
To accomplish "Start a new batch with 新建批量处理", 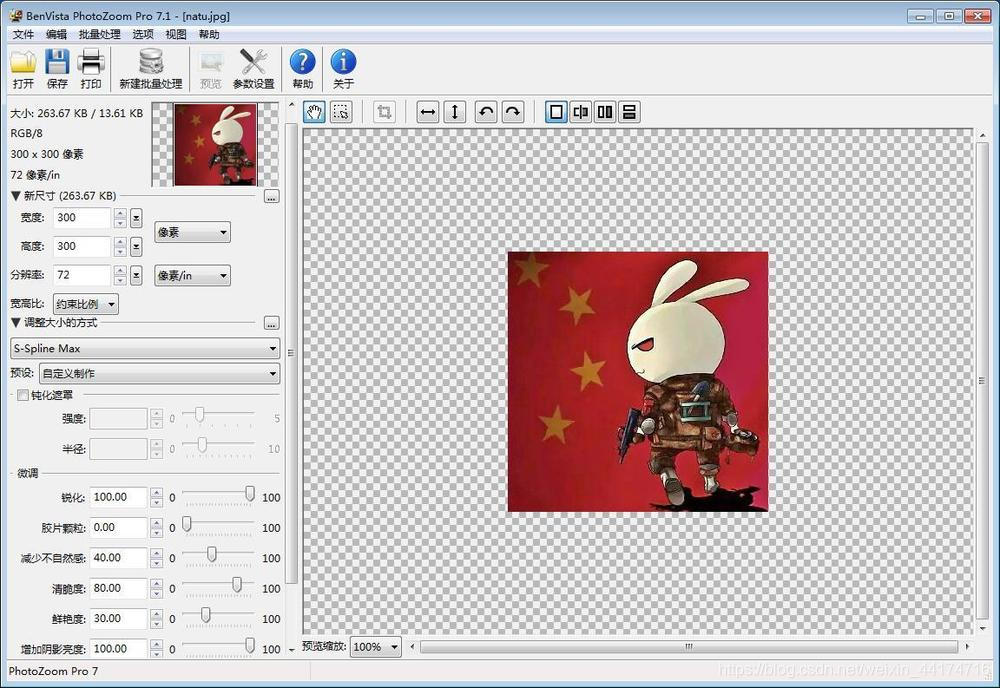I will 151,69.
